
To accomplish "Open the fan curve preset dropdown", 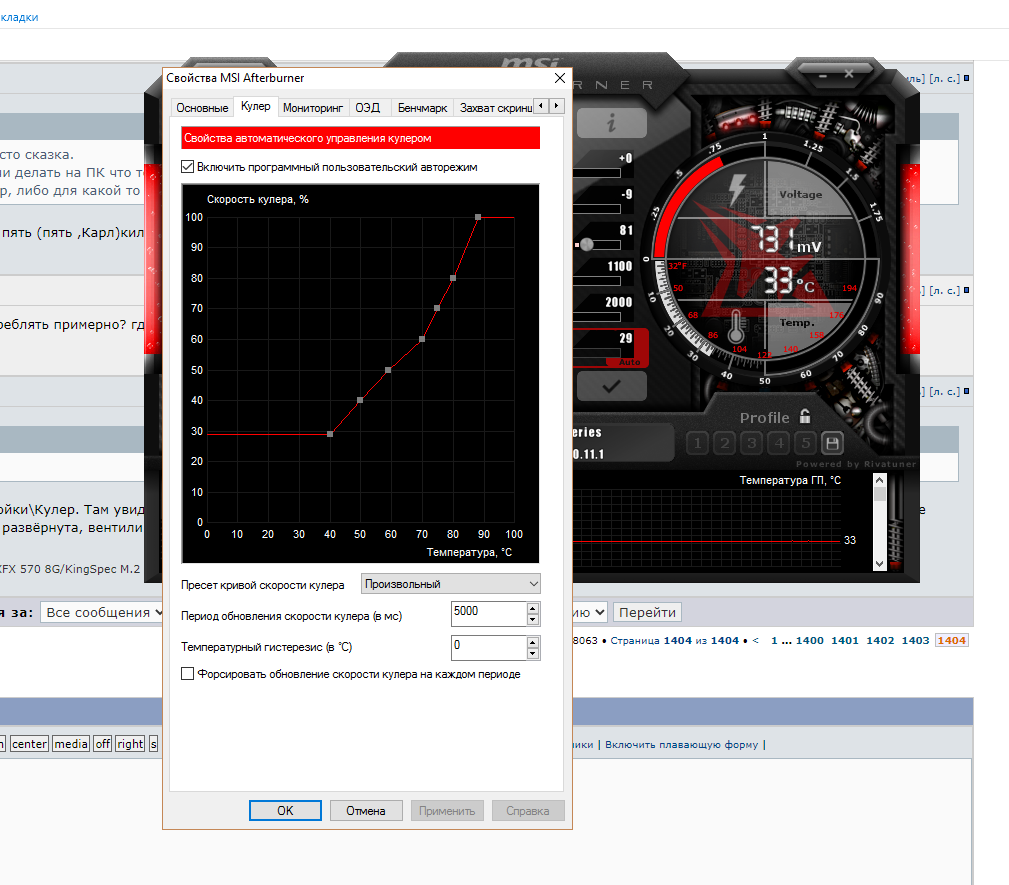I will (x=450, y=584).
